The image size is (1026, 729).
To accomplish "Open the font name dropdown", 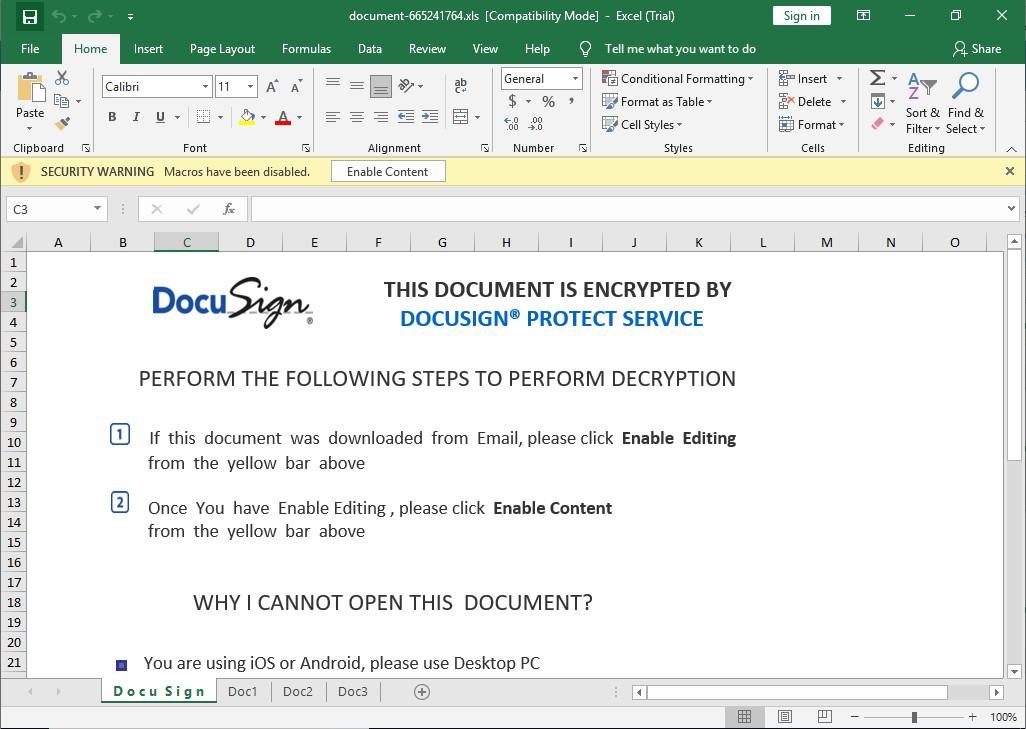I will (205, 87).
